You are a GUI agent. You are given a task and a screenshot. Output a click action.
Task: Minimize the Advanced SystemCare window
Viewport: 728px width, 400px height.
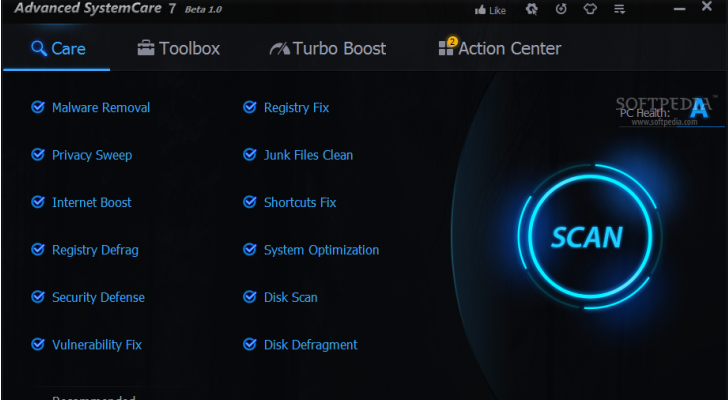coord(679,9)
